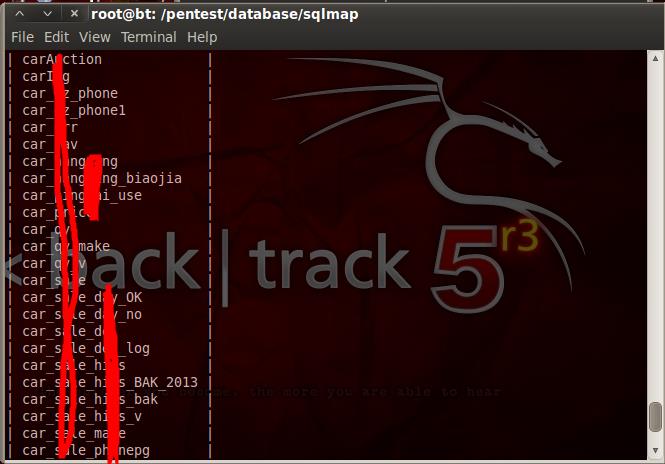Click the carAuction table row in the terminal
The image size is (665, 464).
pyautogui.click(x=62, y=59)
